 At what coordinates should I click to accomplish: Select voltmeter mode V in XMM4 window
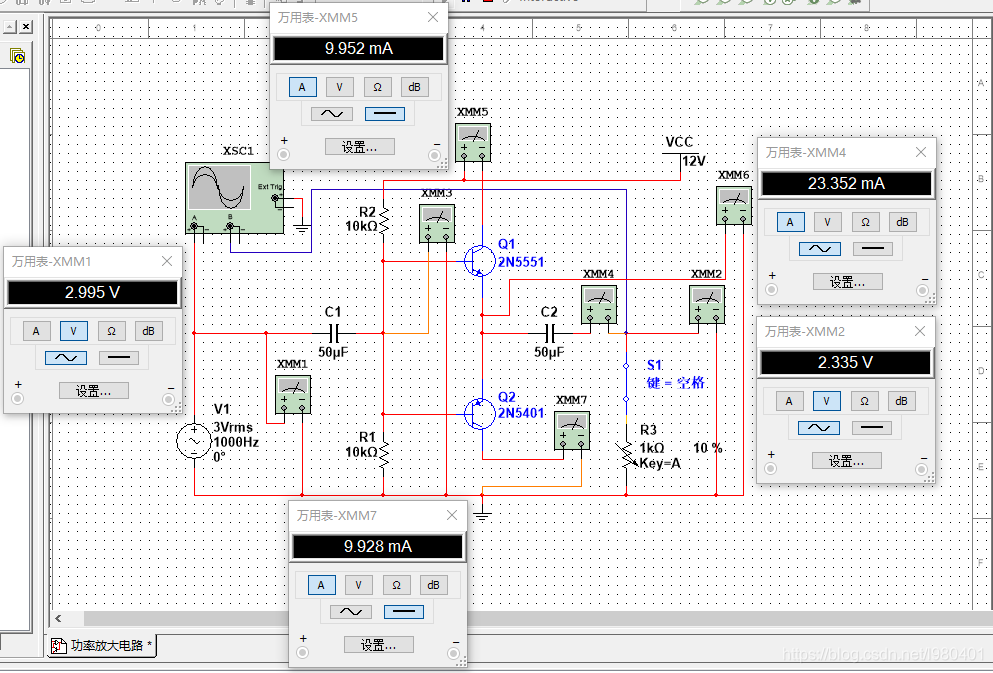point(827,222)
